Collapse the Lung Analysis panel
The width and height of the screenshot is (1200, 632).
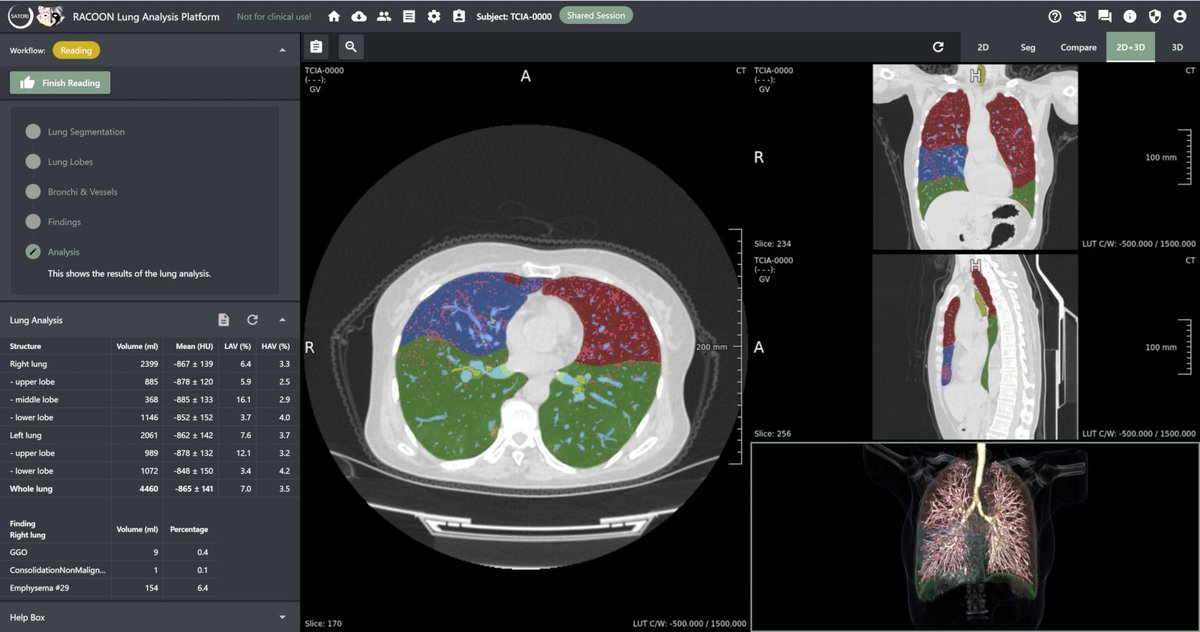point(282,320)
